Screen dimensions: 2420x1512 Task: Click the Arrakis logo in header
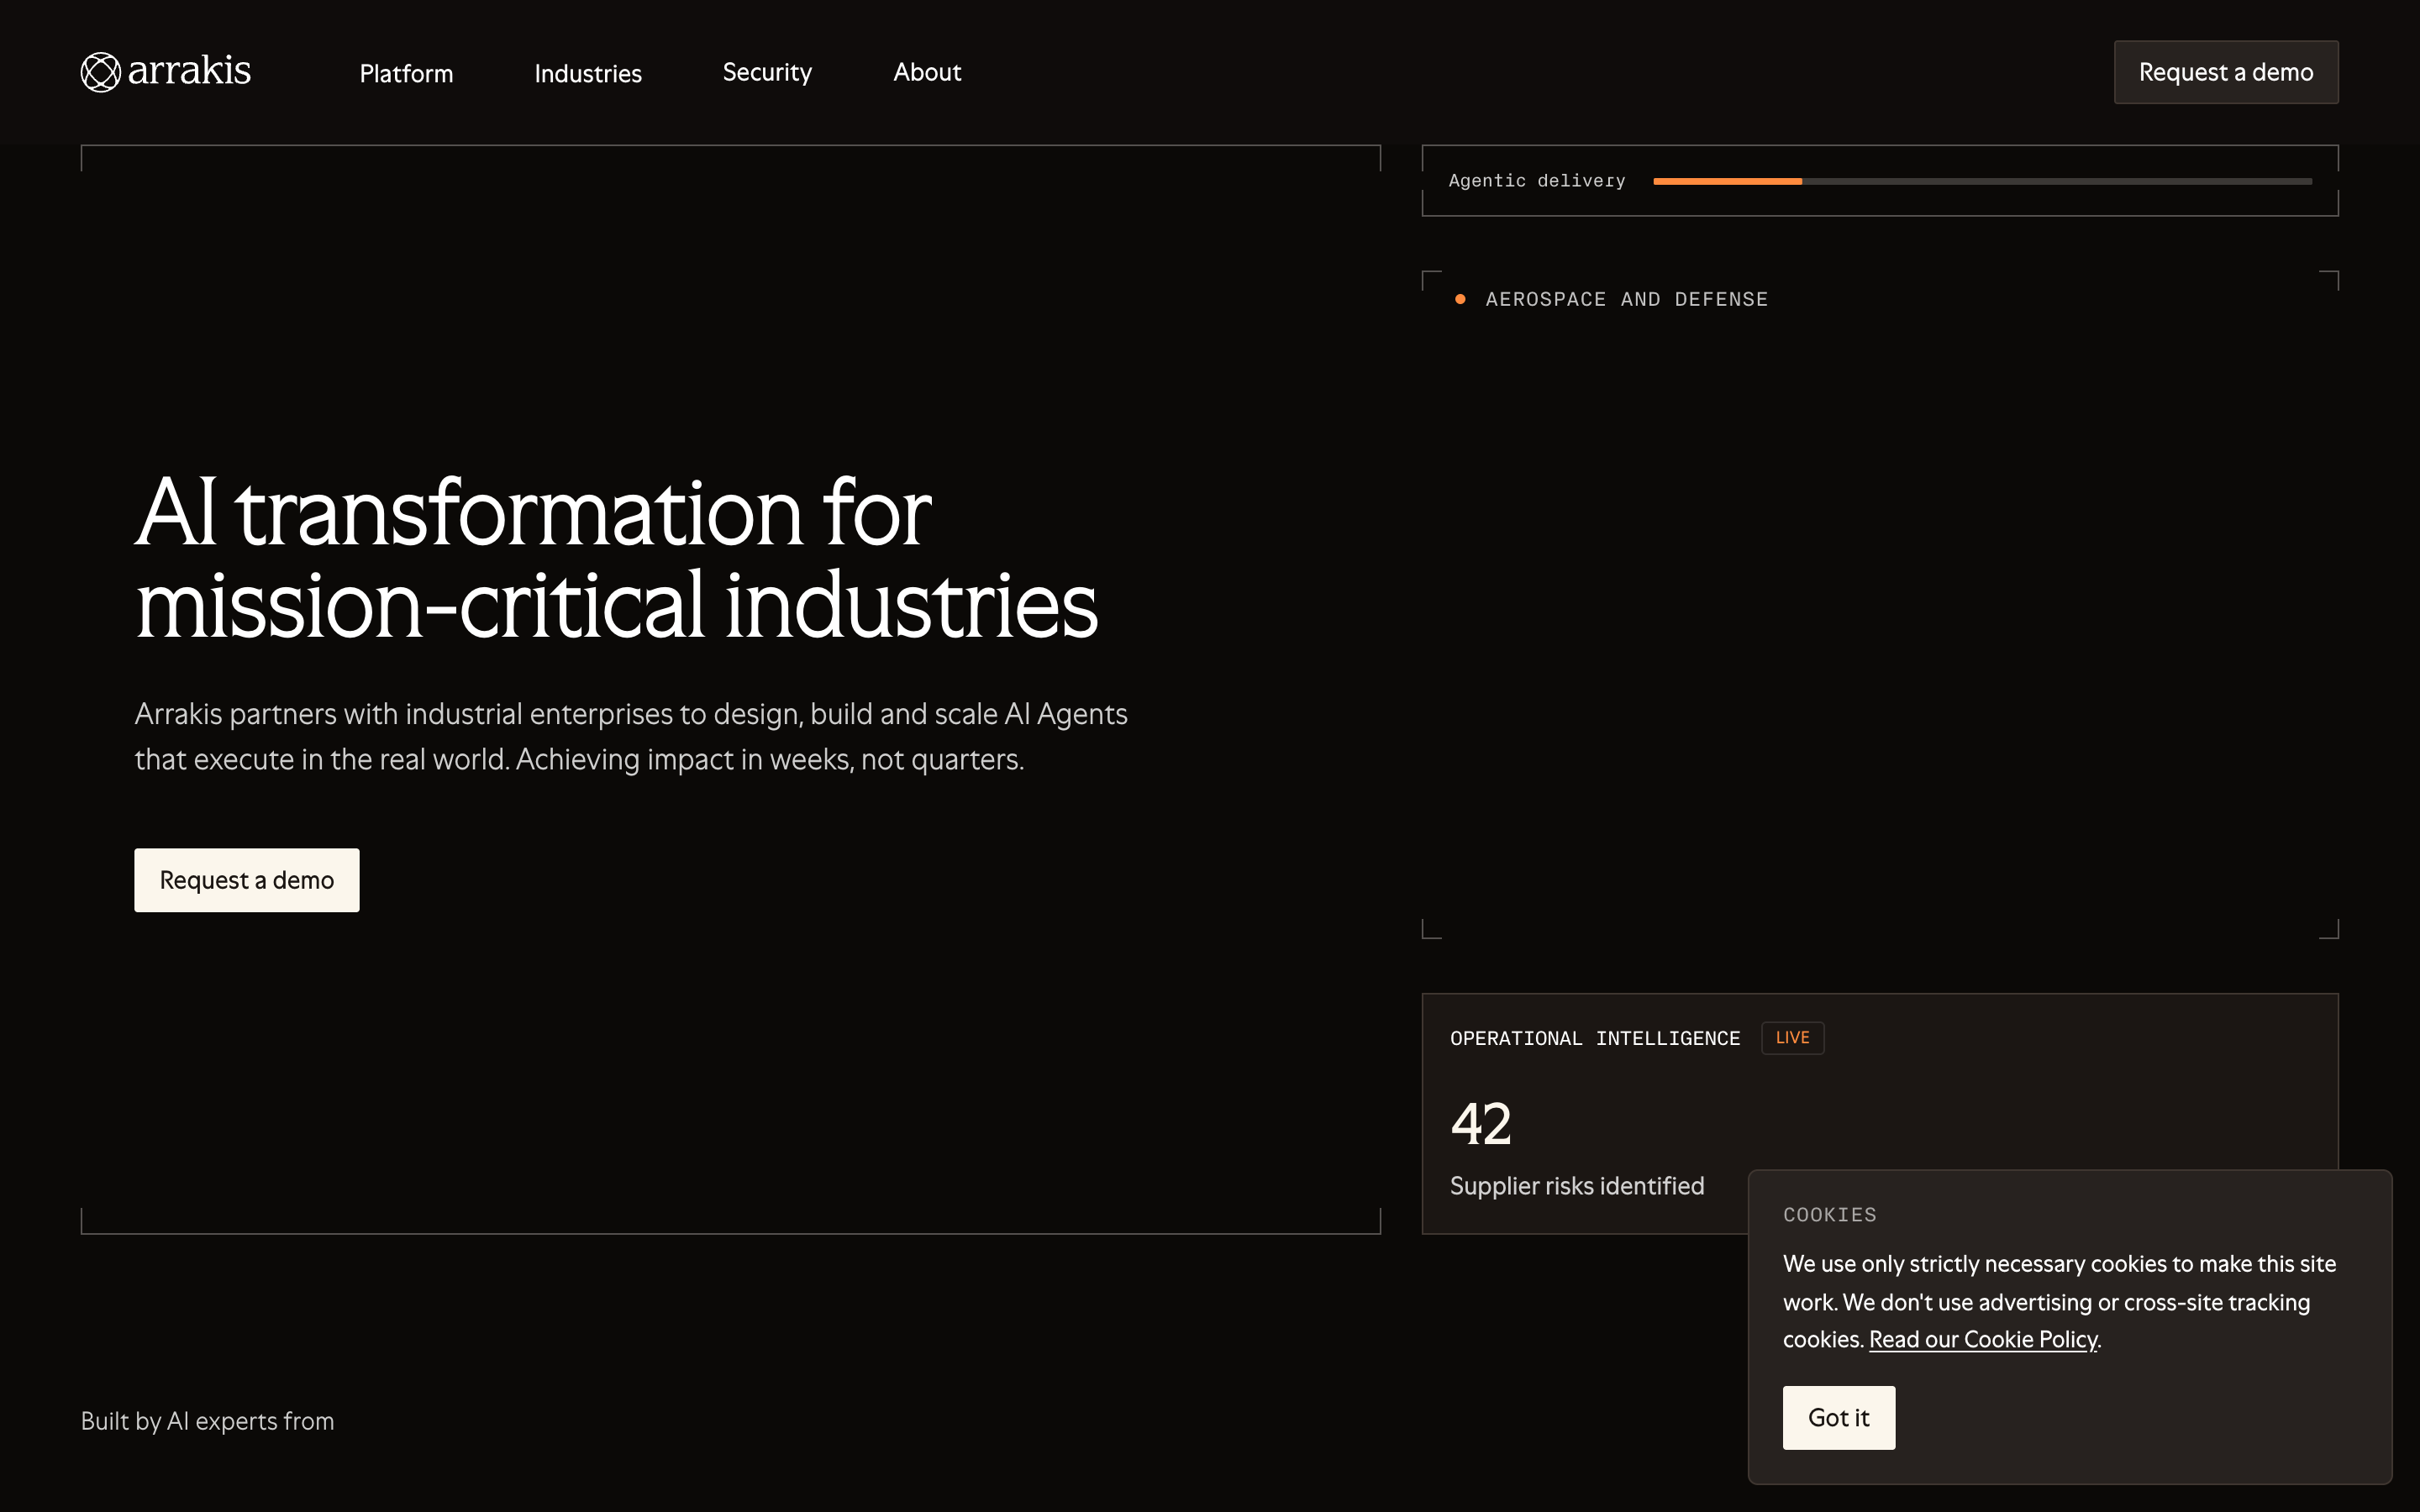(166, 72)
